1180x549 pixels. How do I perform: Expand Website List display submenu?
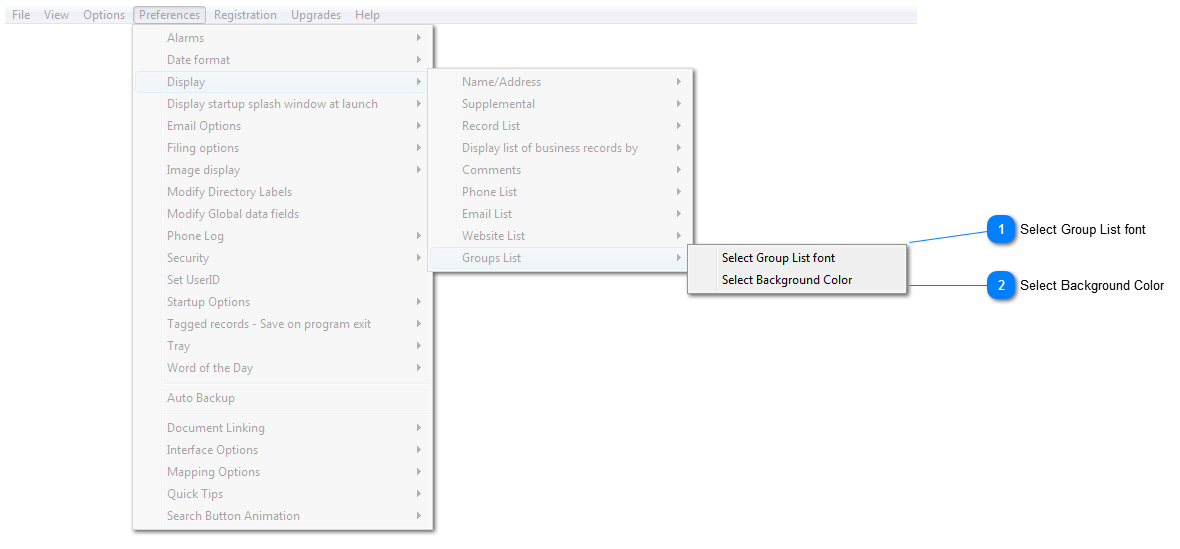(561, 236)
